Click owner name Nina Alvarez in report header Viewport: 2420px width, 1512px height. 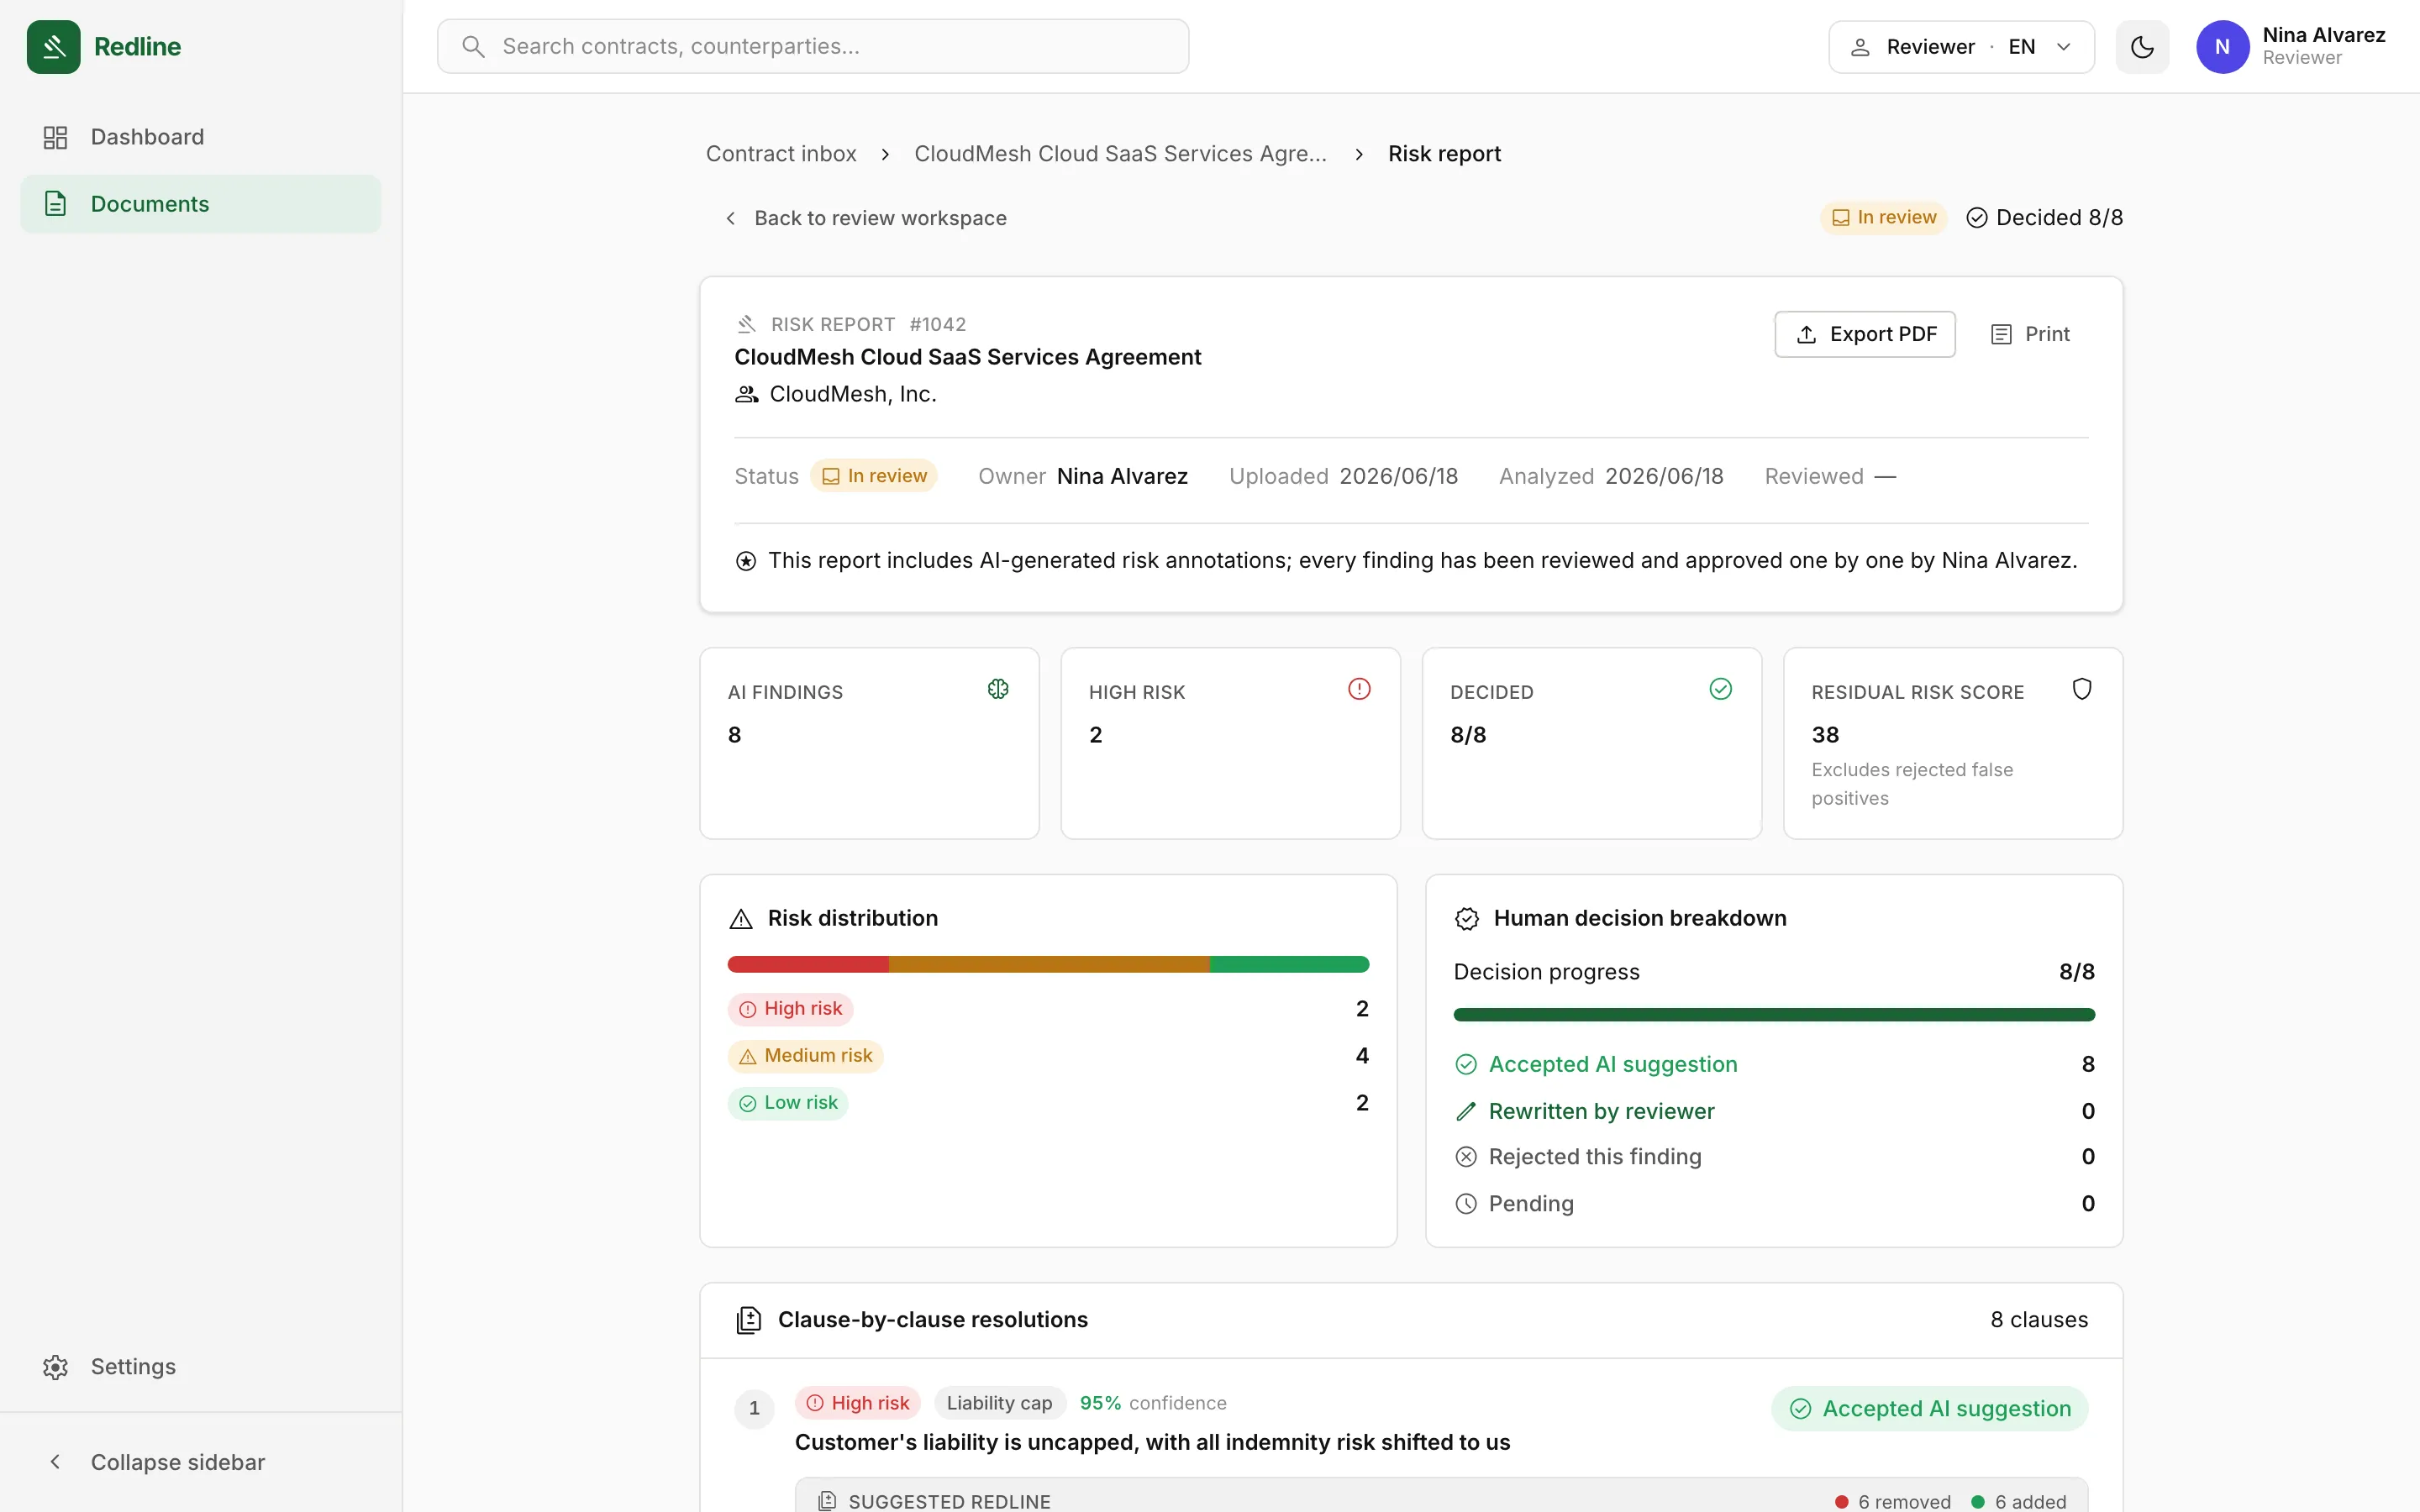(1122, 476)
